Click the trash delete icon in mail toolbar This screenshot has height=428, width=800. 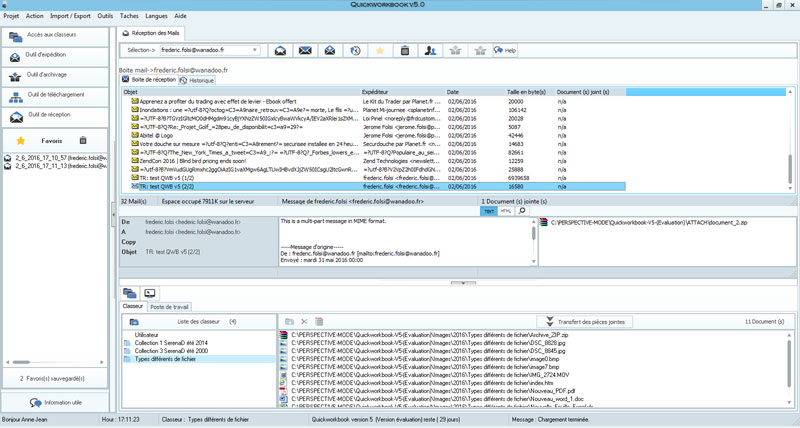click(x=405, y=51)
